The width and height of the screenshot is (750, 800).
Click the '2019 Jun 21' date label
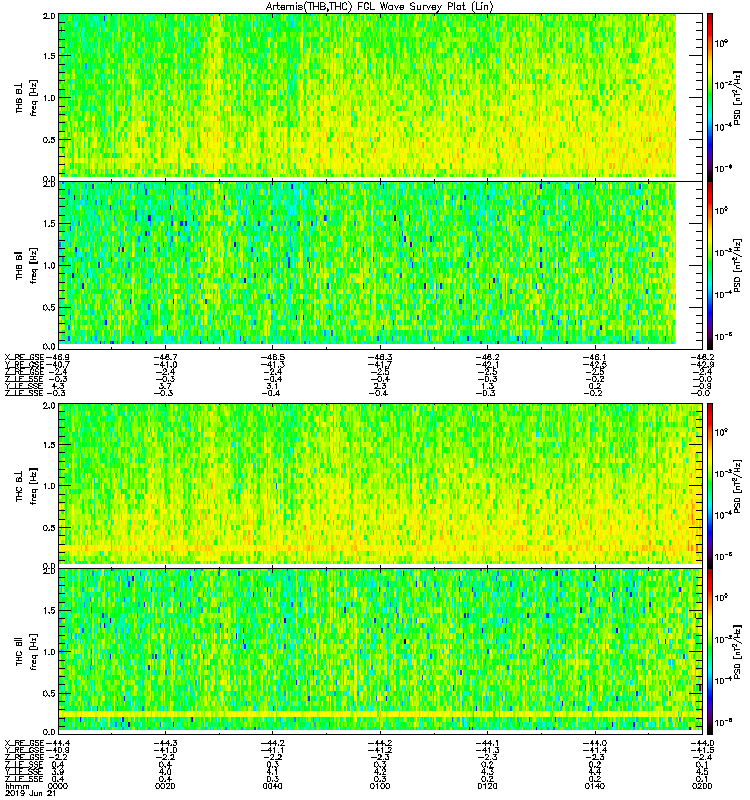point(28,794)
